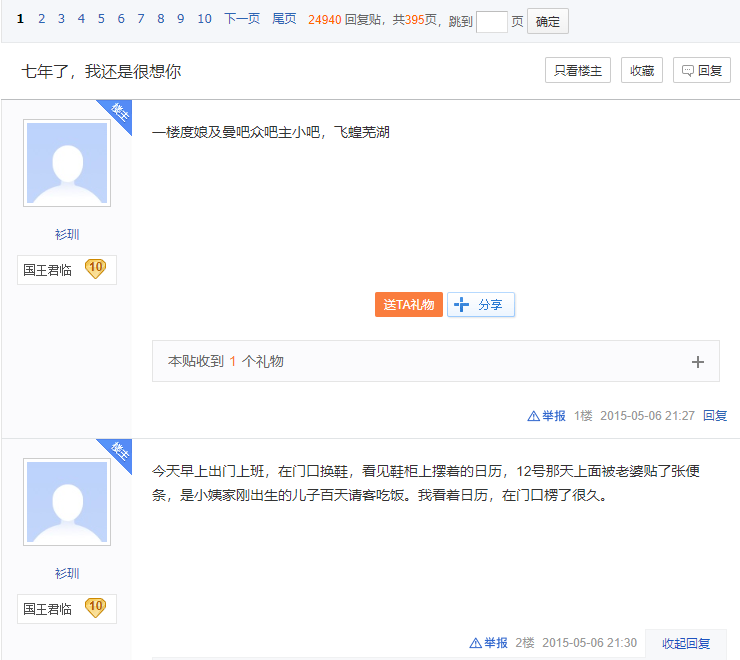Reply to the first floor post
Viewport: 740px width, 660px height.
tap(715, 415)
